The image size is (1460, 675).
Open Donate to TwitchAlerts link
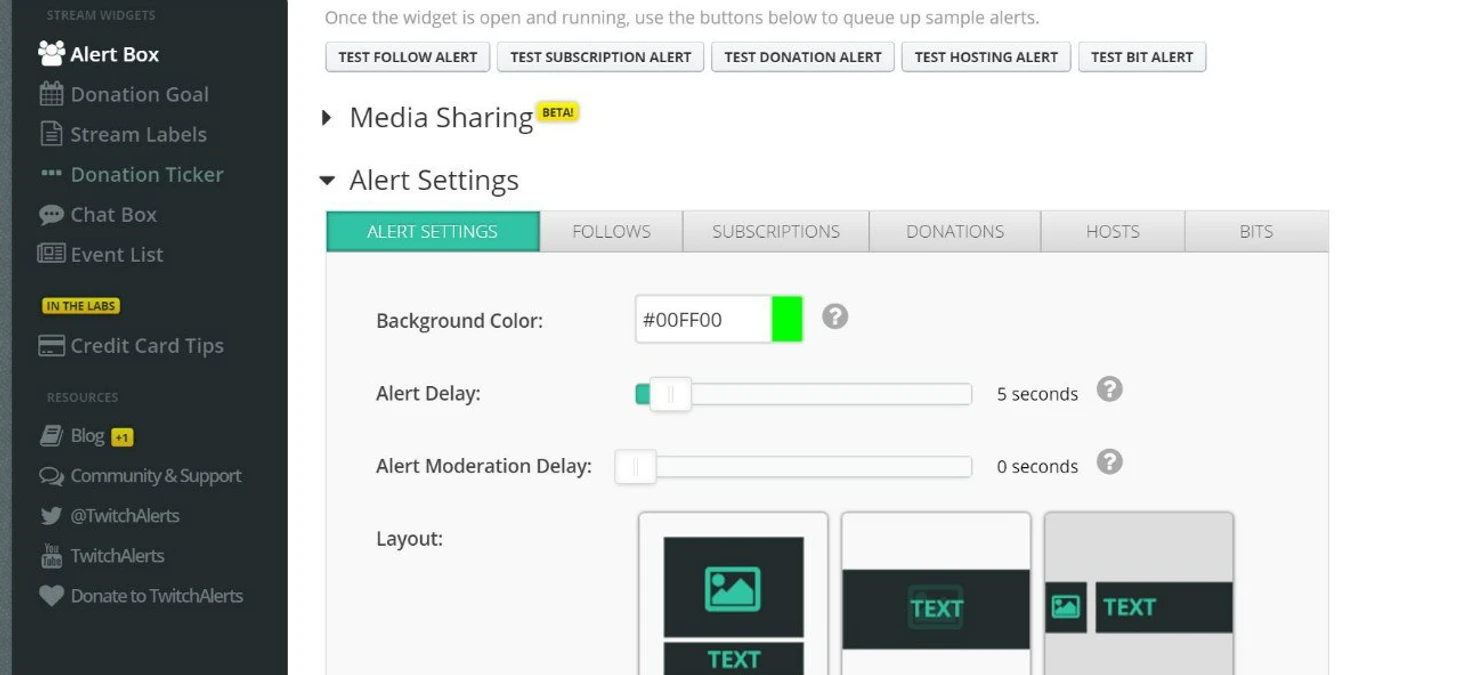(156, 596)
